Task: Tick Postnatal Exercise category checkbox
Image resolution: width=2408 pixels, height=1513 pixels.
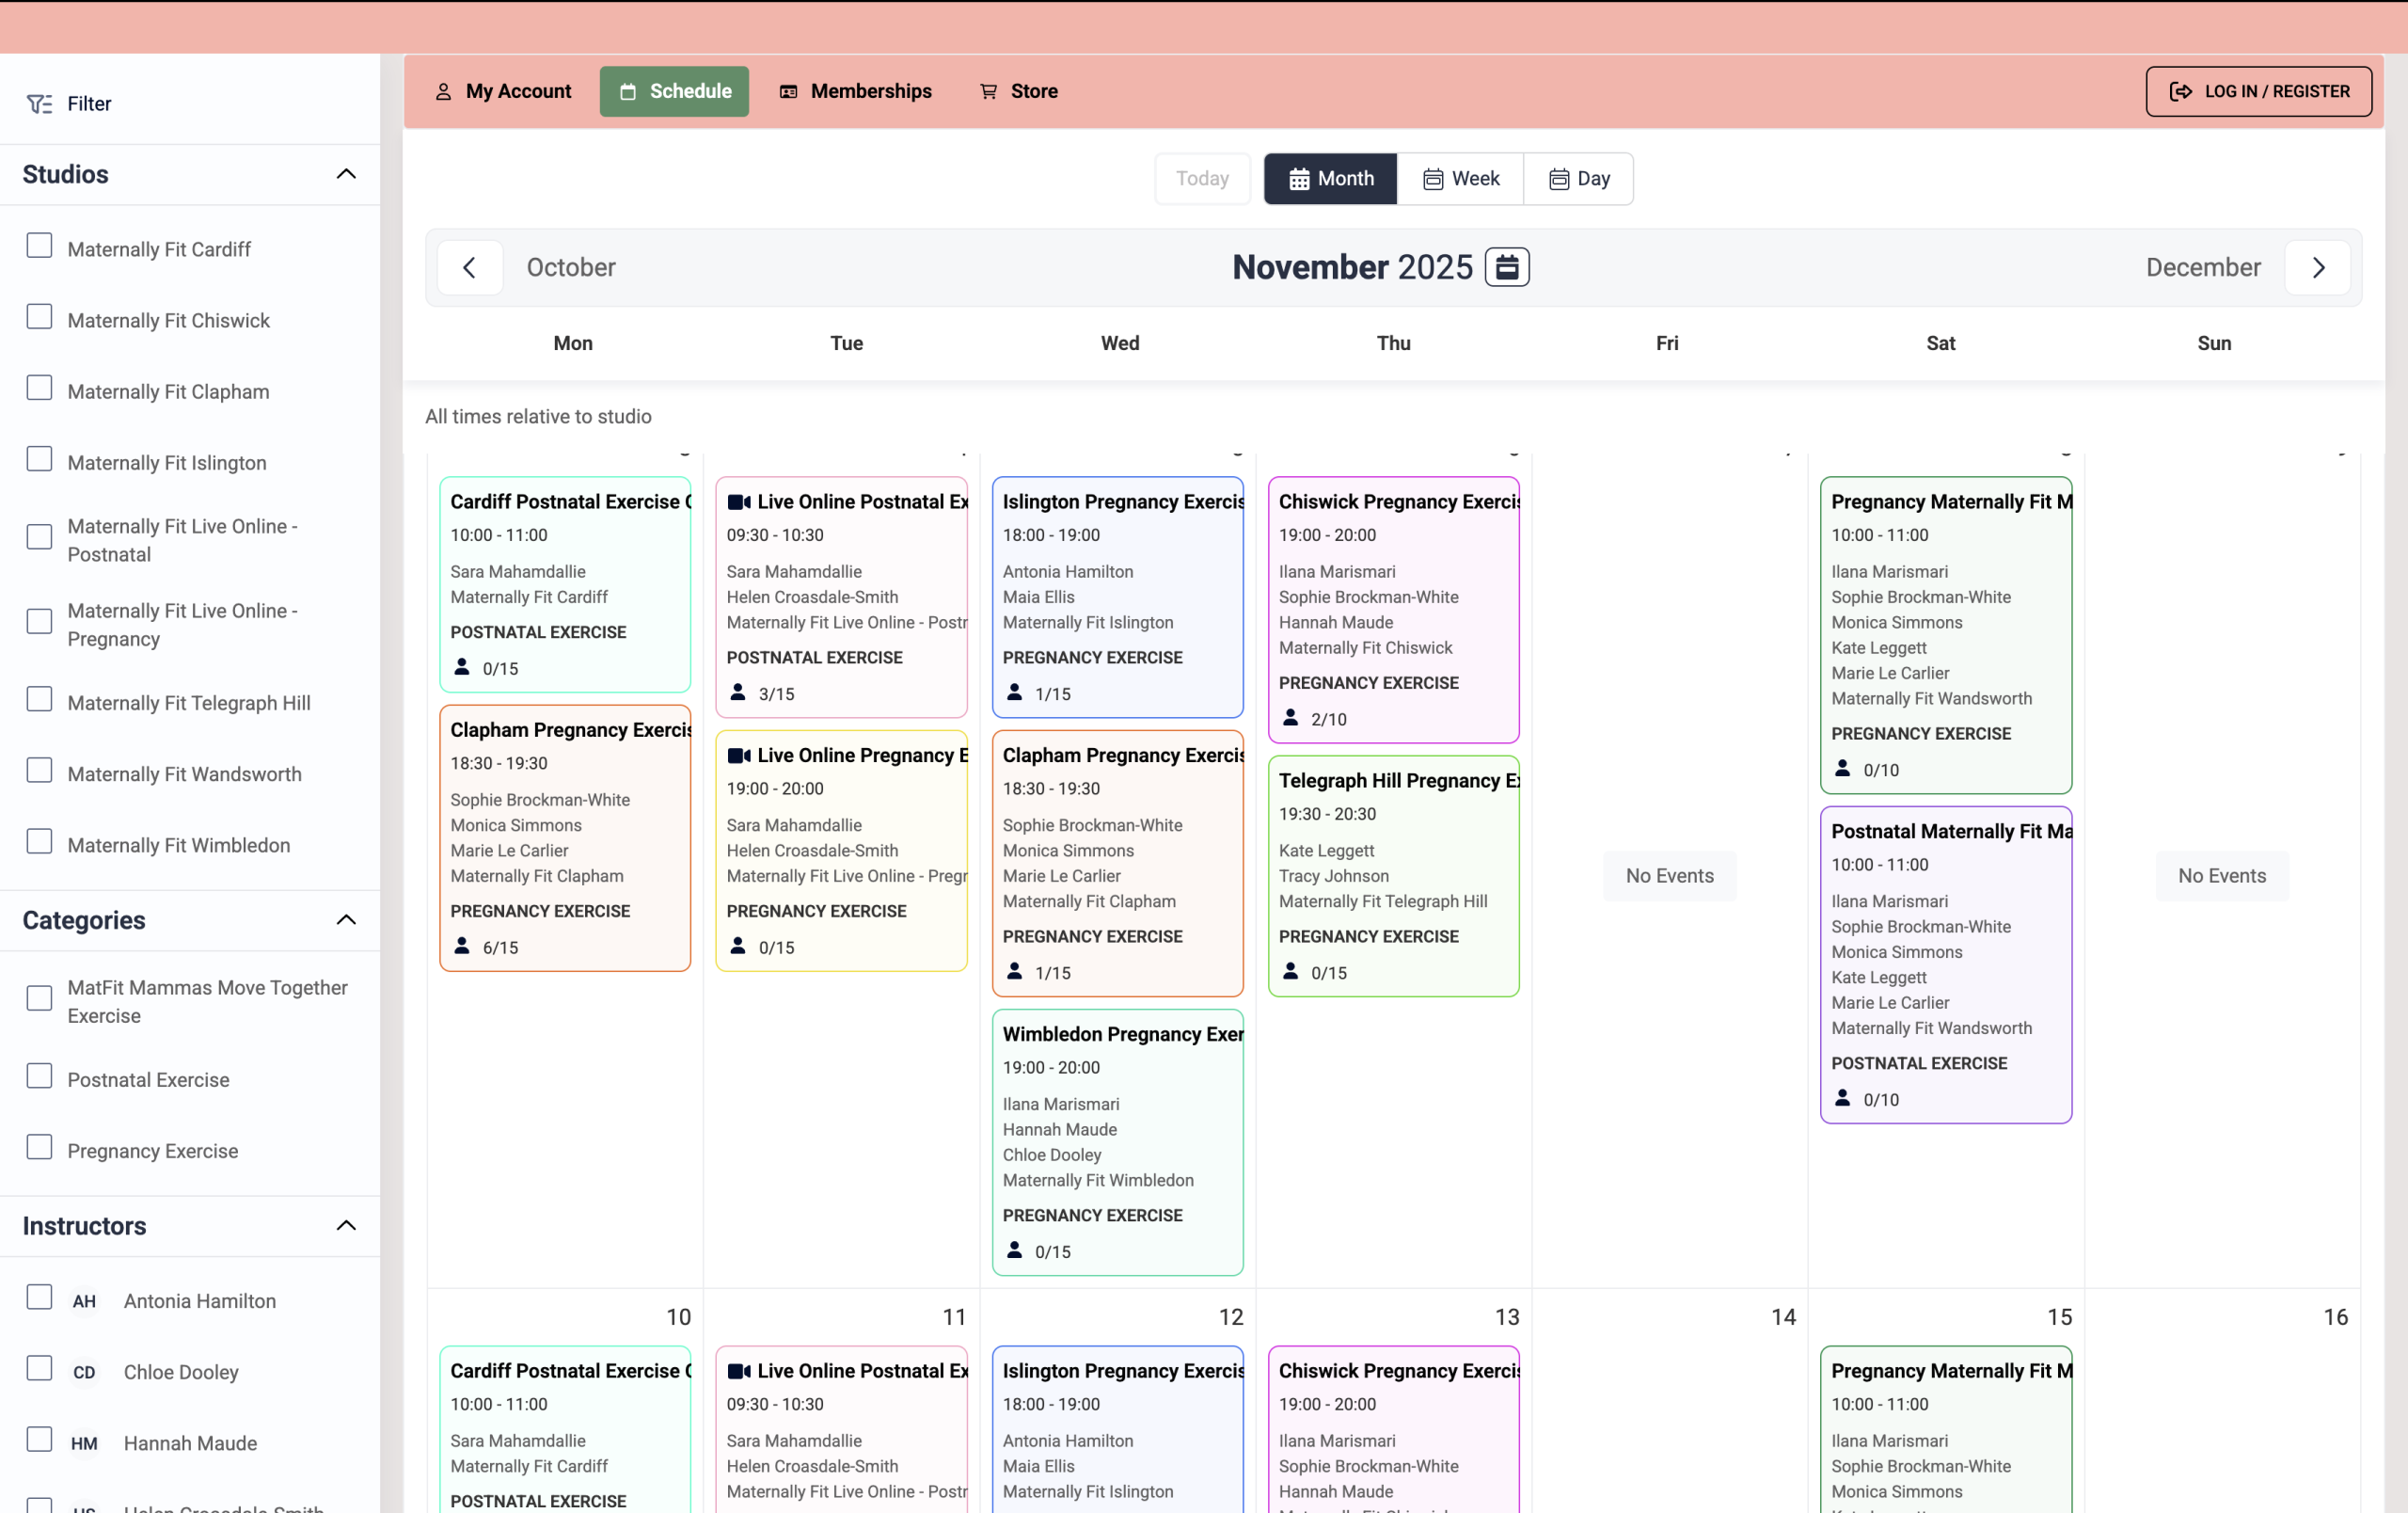Action: coord(39,1076)
